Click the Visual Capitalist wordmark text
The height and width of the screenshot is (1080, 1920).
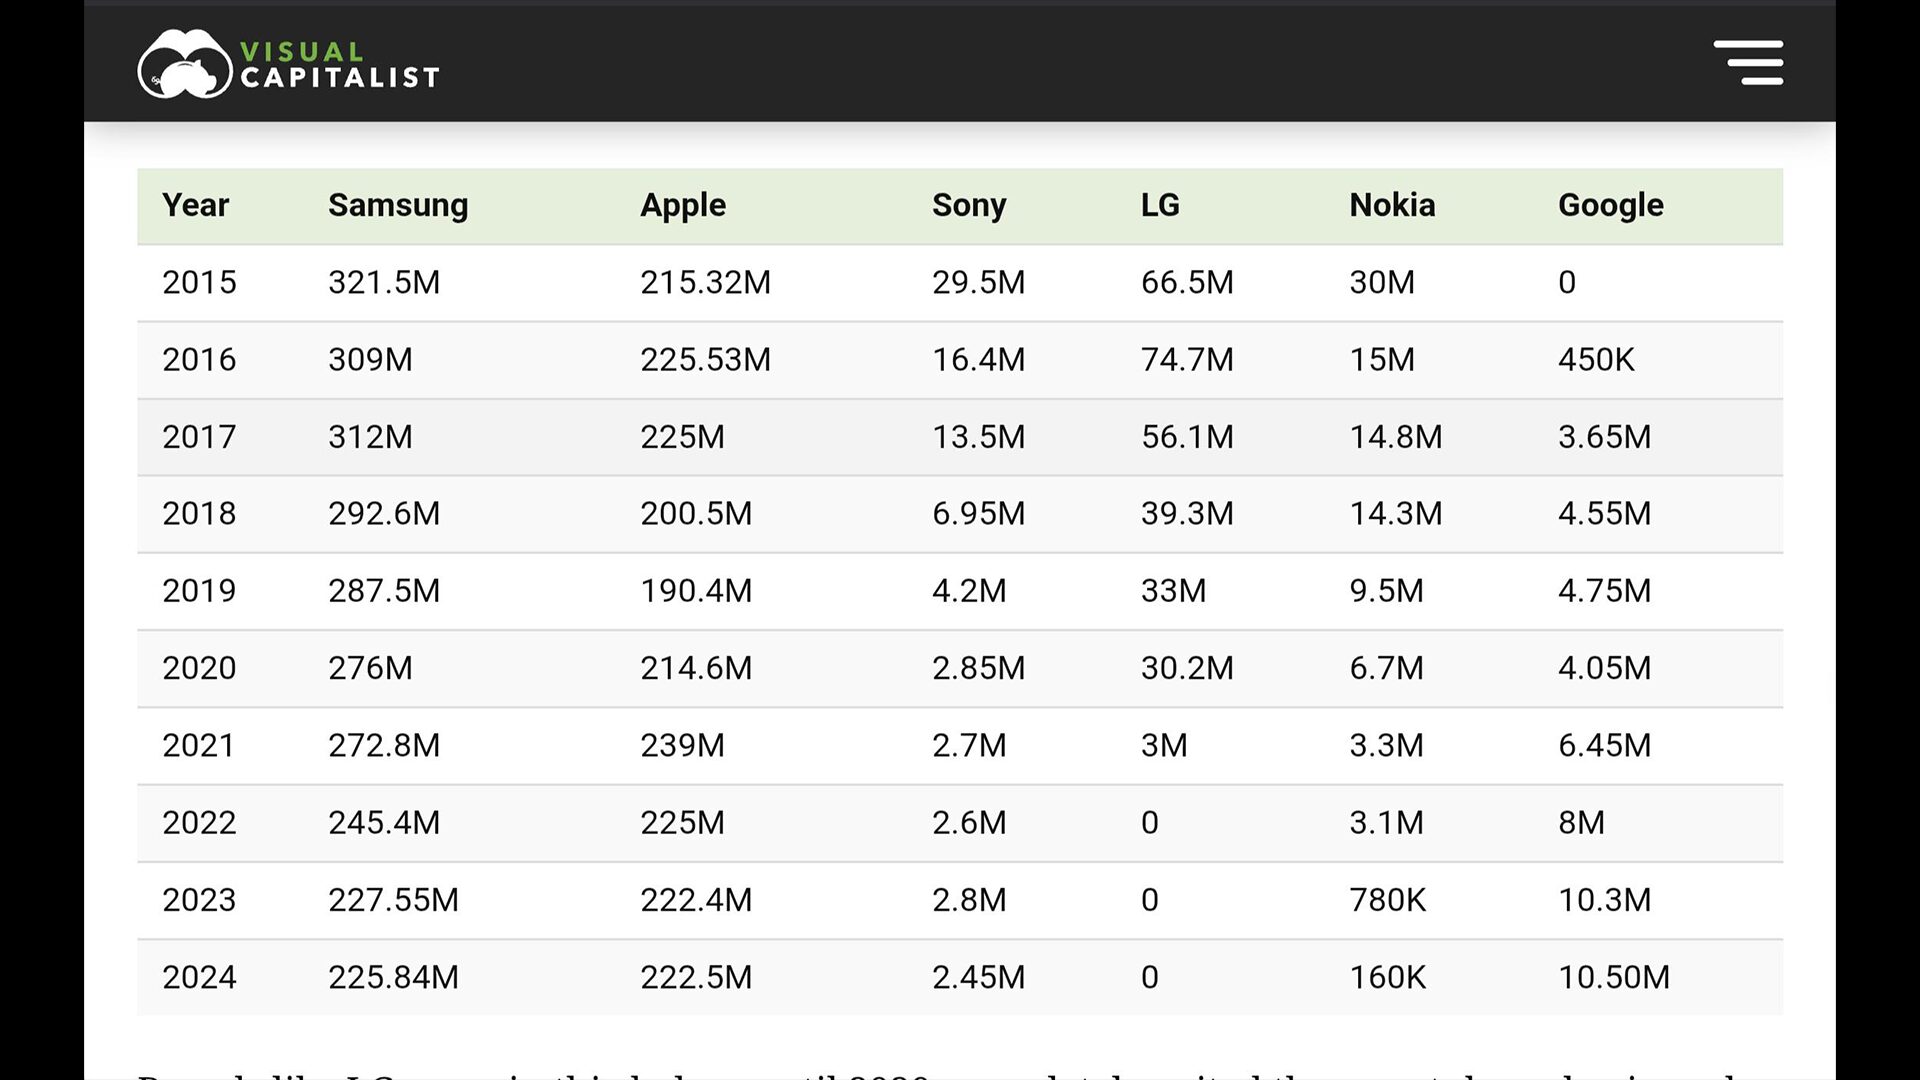[x=340, y=65]
